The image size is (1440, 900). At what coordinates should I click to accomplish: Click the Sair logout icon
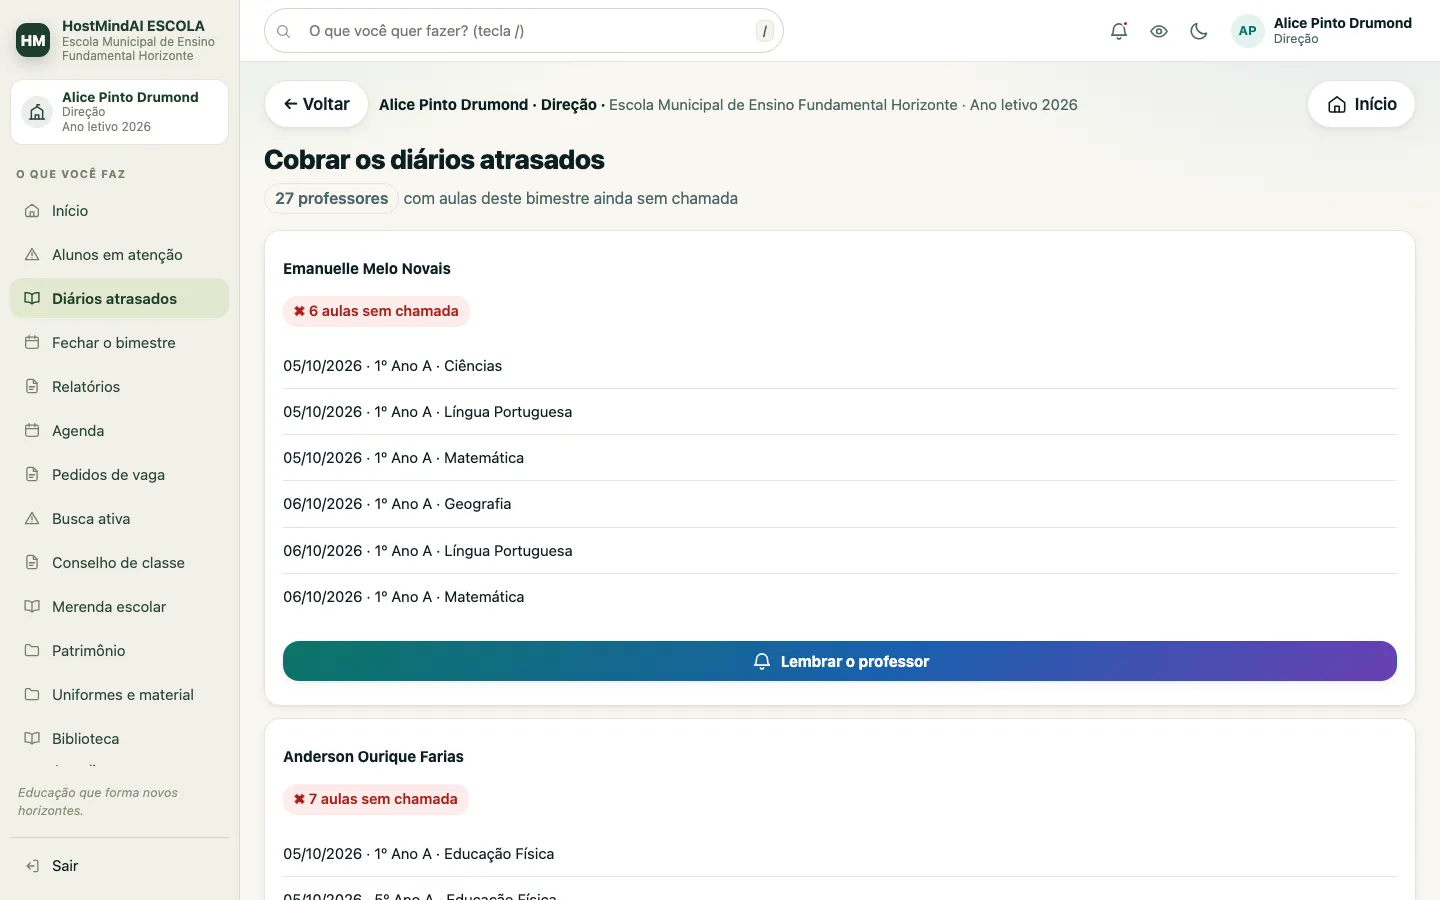(x=32, y=866)
